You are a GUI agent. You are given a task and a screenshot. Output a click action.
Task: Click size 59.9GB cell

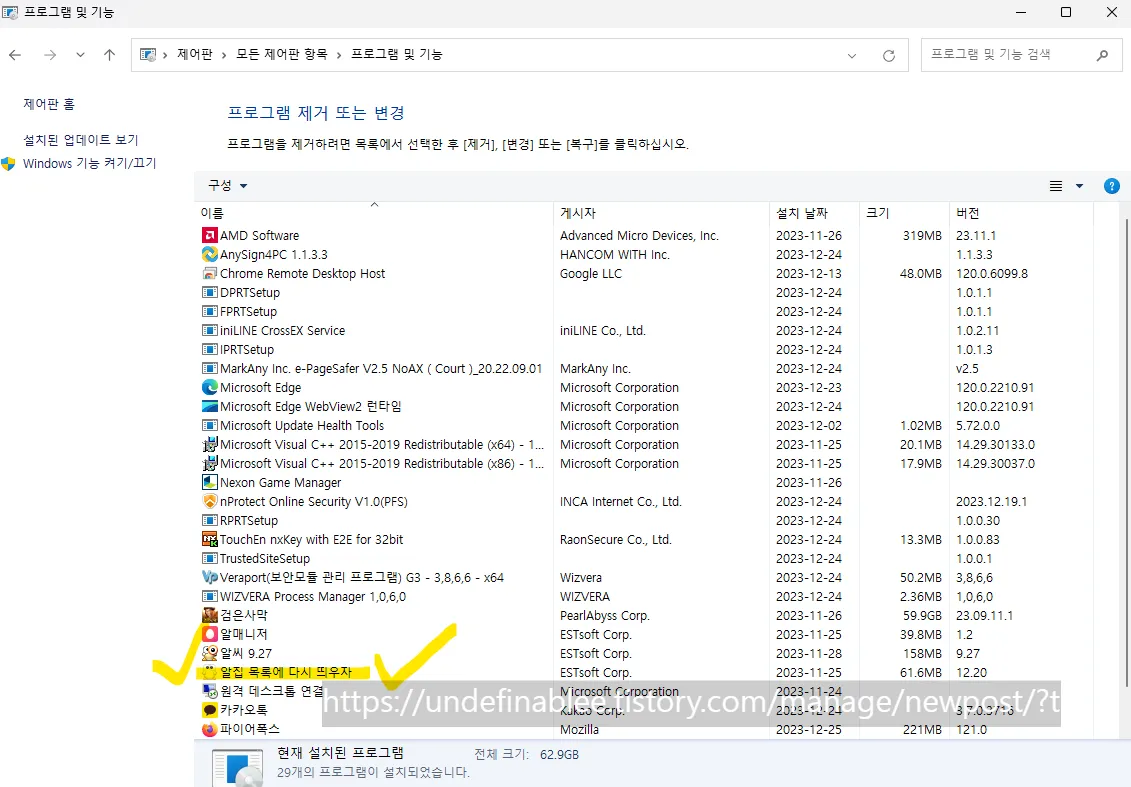(922, 615)
